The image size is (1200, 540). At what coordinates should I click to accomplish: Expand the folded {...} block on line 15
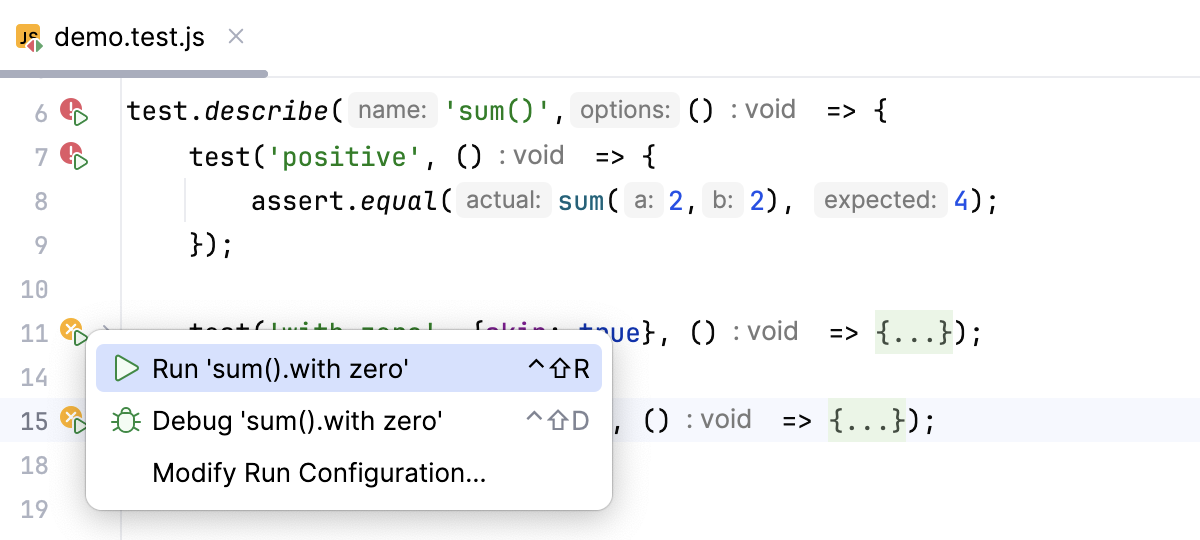tap(867, 421)
